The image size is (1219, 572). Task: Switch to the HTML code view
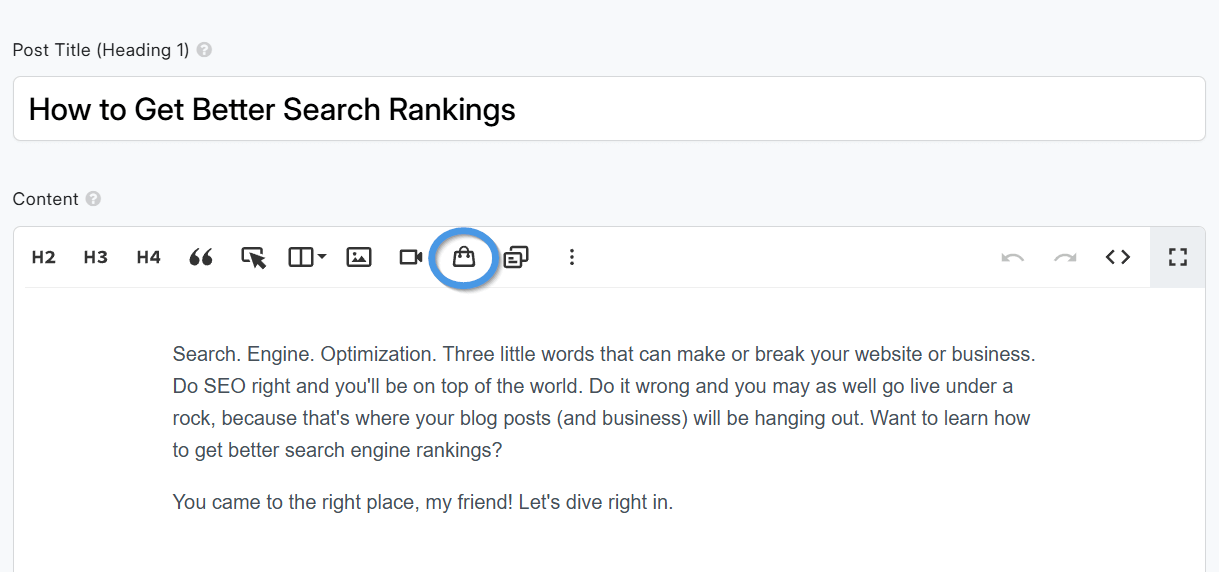[x=1118, y=257]
